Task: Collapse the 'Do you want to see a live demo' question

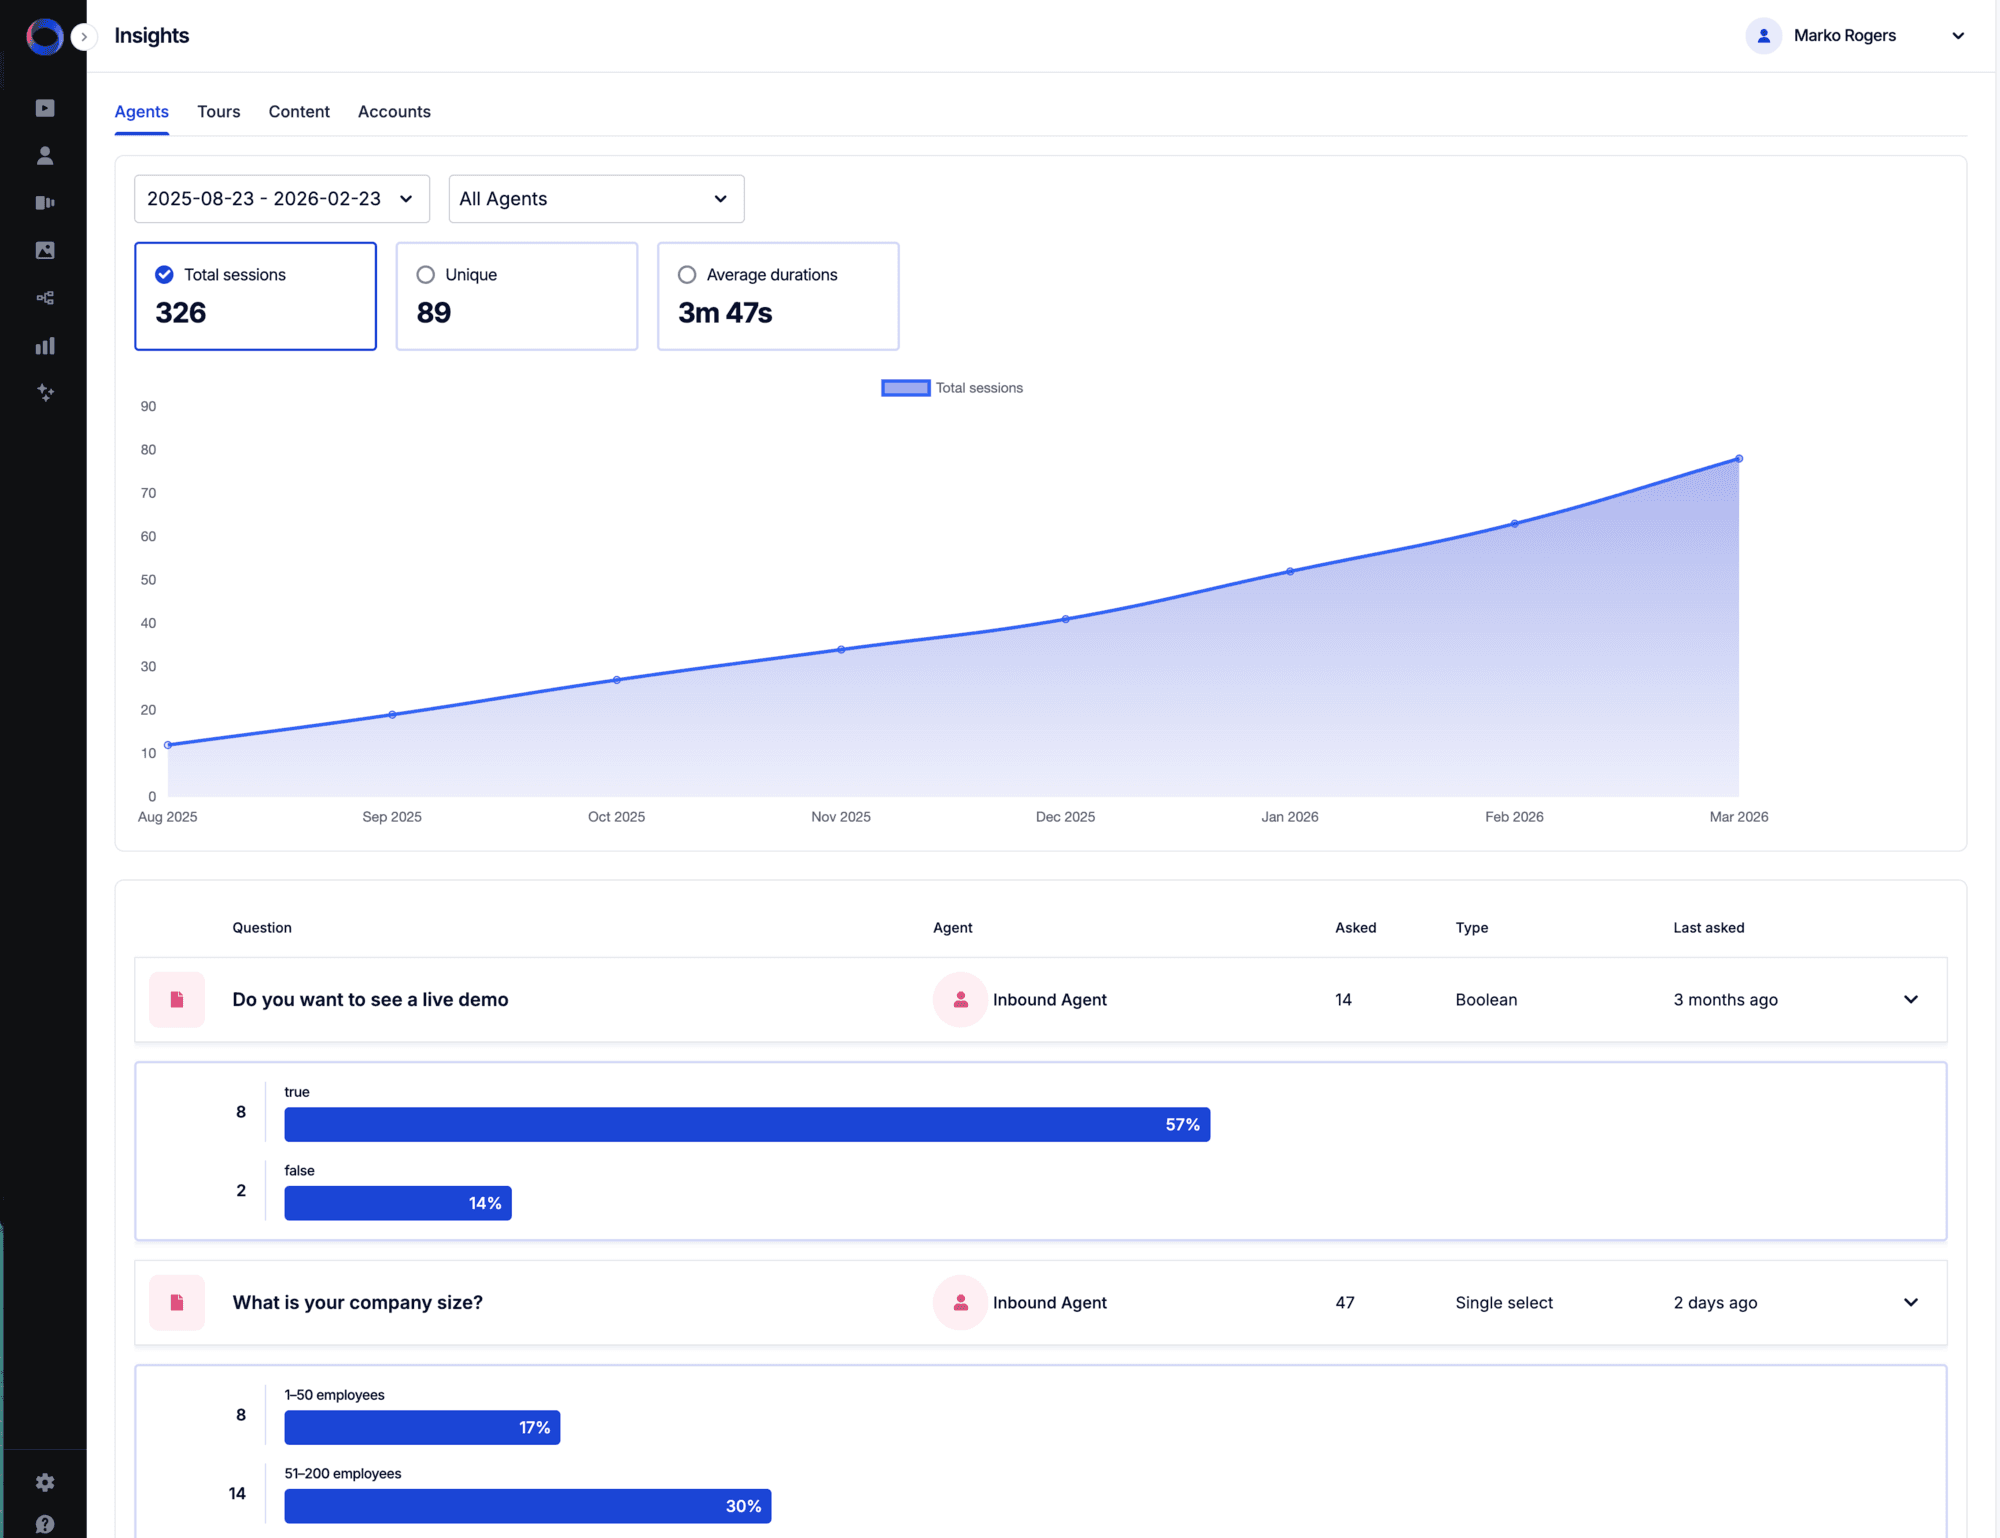Action: click(x=1911, y=999)
